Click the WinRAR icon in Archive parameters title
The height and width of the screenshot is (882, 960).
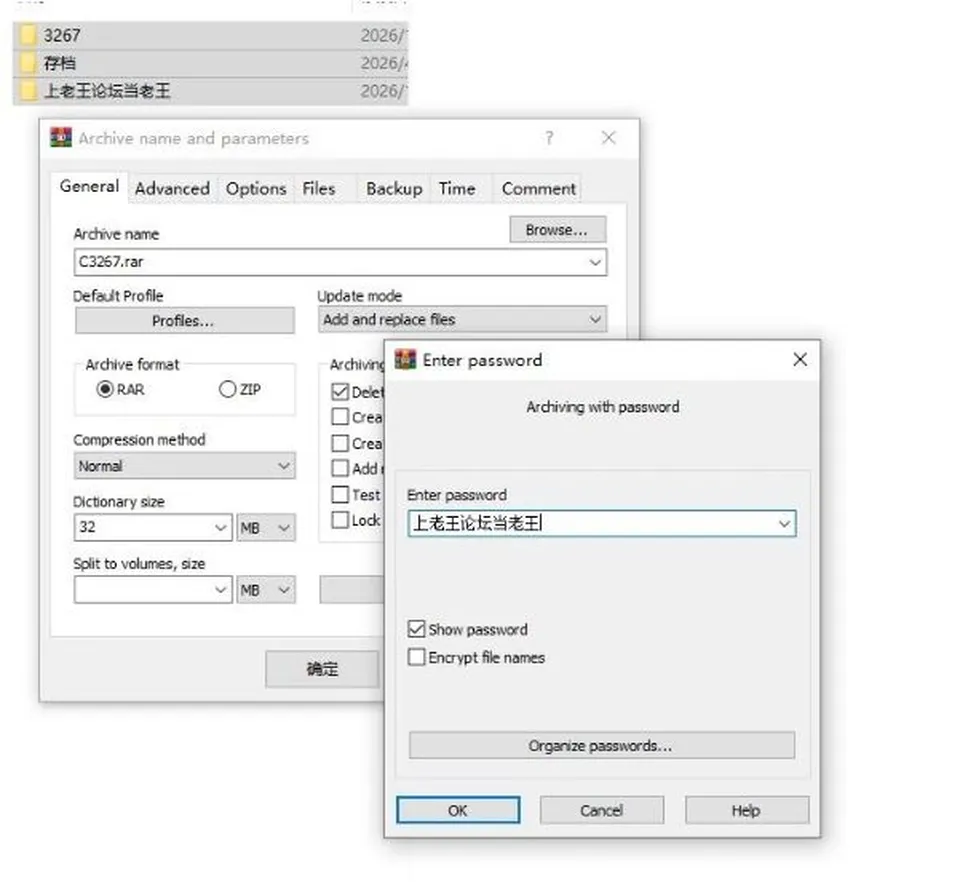point(61,138)
